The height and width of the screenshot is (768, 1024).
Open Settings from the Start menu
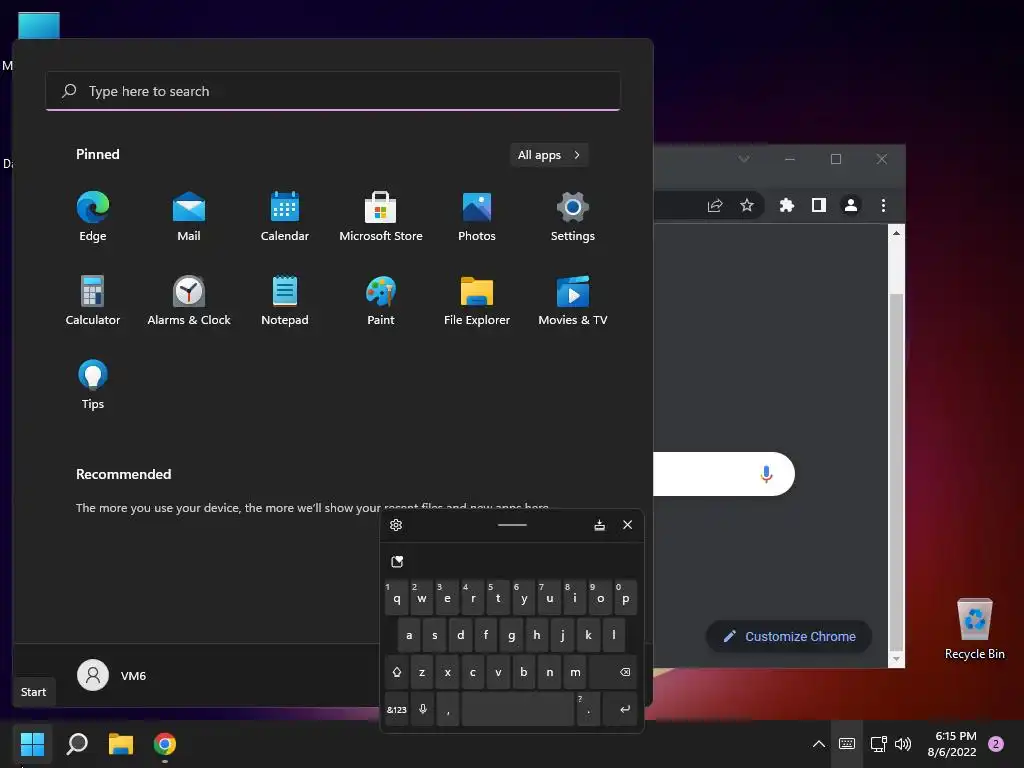click(x=573, y=216)
